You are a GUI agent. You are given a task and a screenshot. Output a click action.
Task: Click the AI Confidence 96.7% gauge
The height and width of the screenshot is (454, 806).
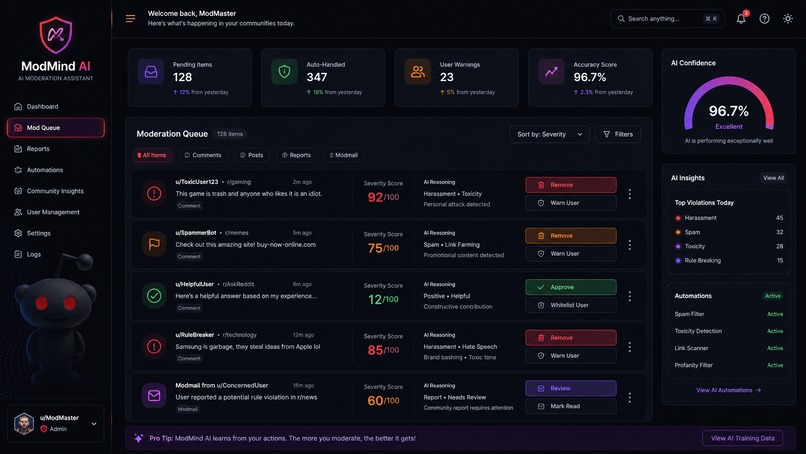pos(728,104)
